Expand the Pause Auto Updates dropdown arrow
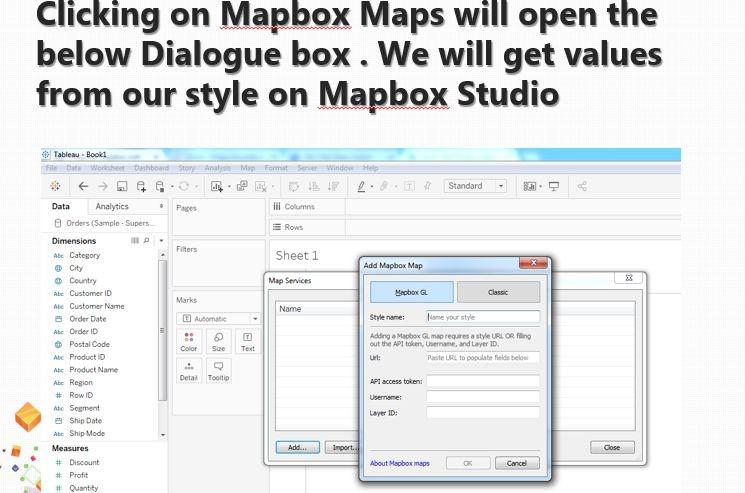The height and width of the screenshot is (493, 745). [172, 187]
